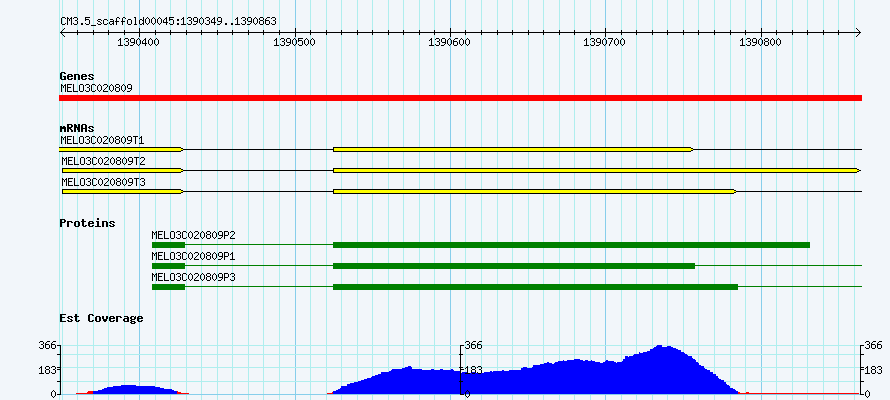This screenshot has width=890, height=400.
Task: Select mRNA label MEL03C020809T3
Action: (x=103, y=182)
